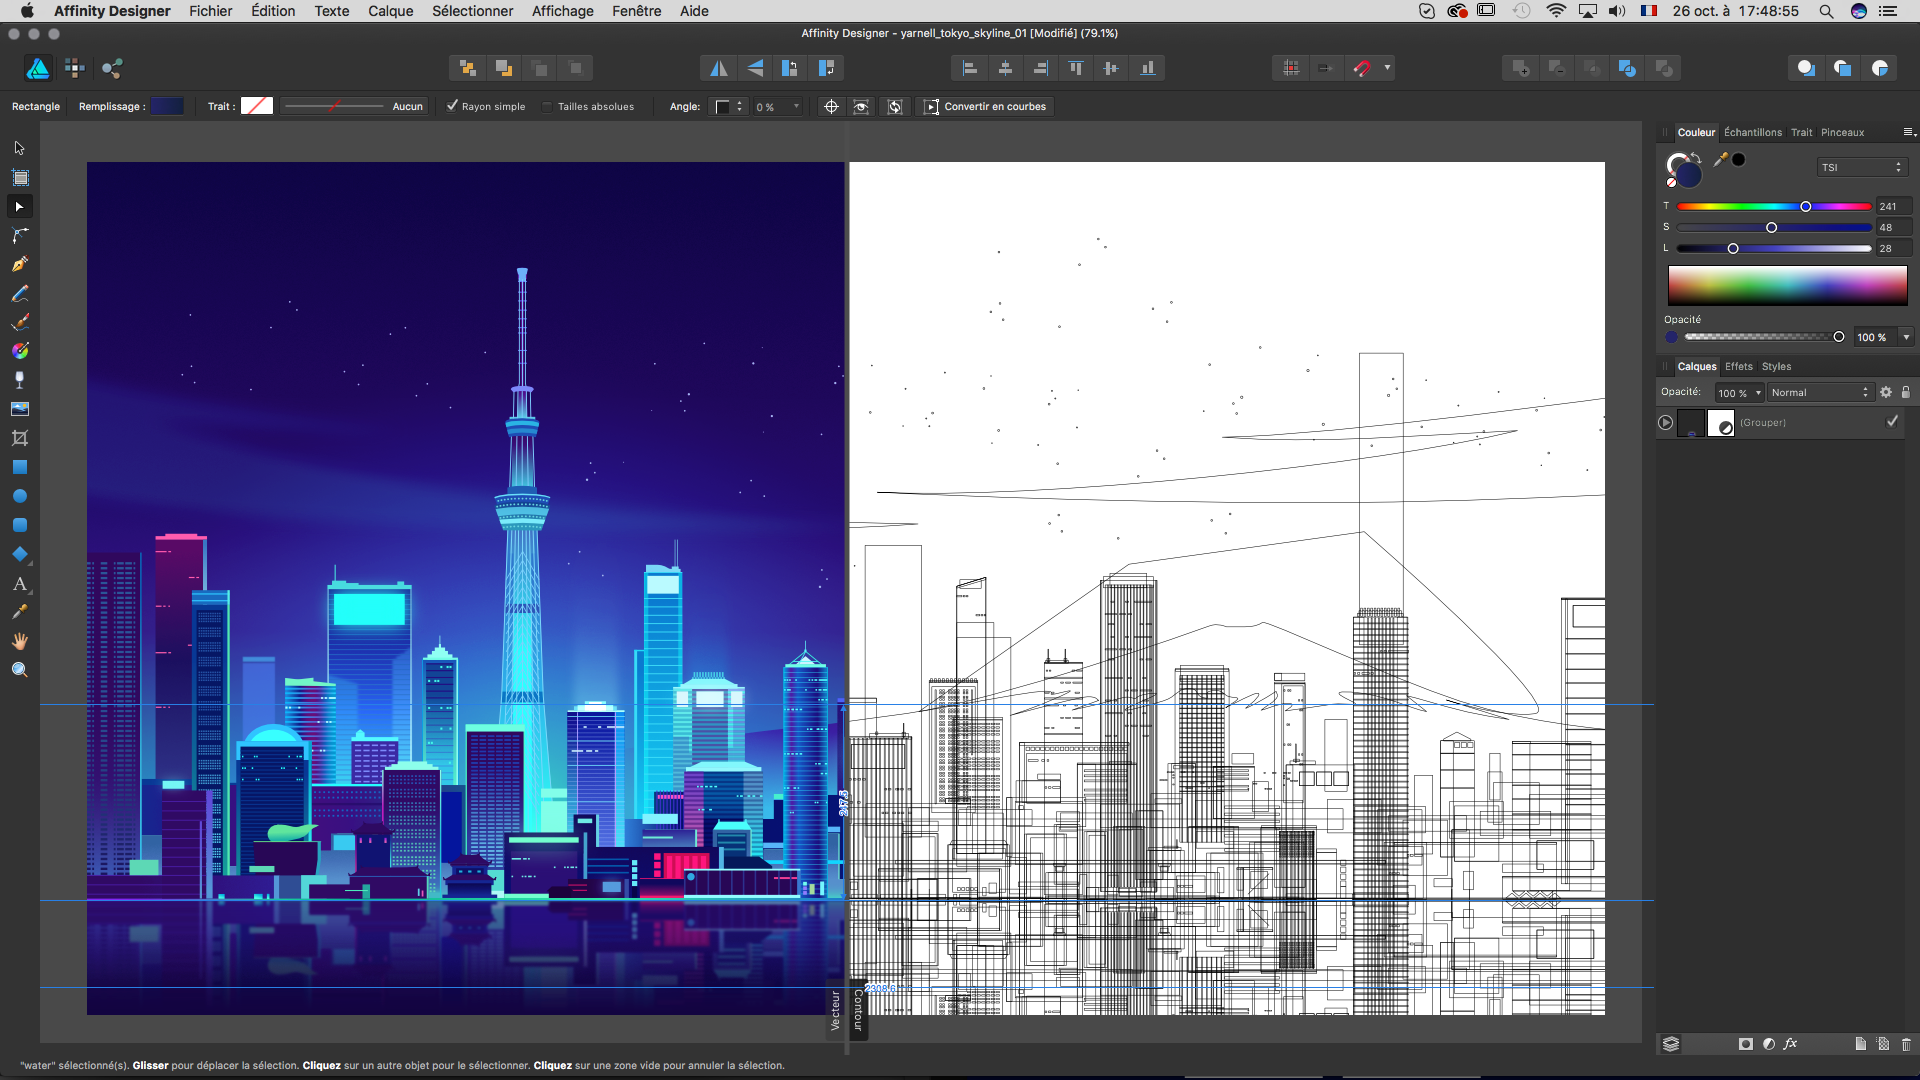This screenshot has width=1920, height=1080.
Task: Select the Text tool
Action: (x=20, y=584)
